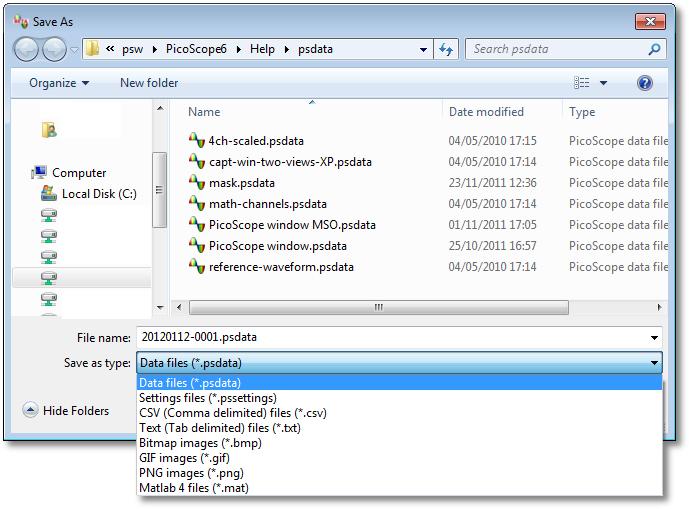689x509 pixels.
Task: Sort by Name column header
Action: (204, 112)
